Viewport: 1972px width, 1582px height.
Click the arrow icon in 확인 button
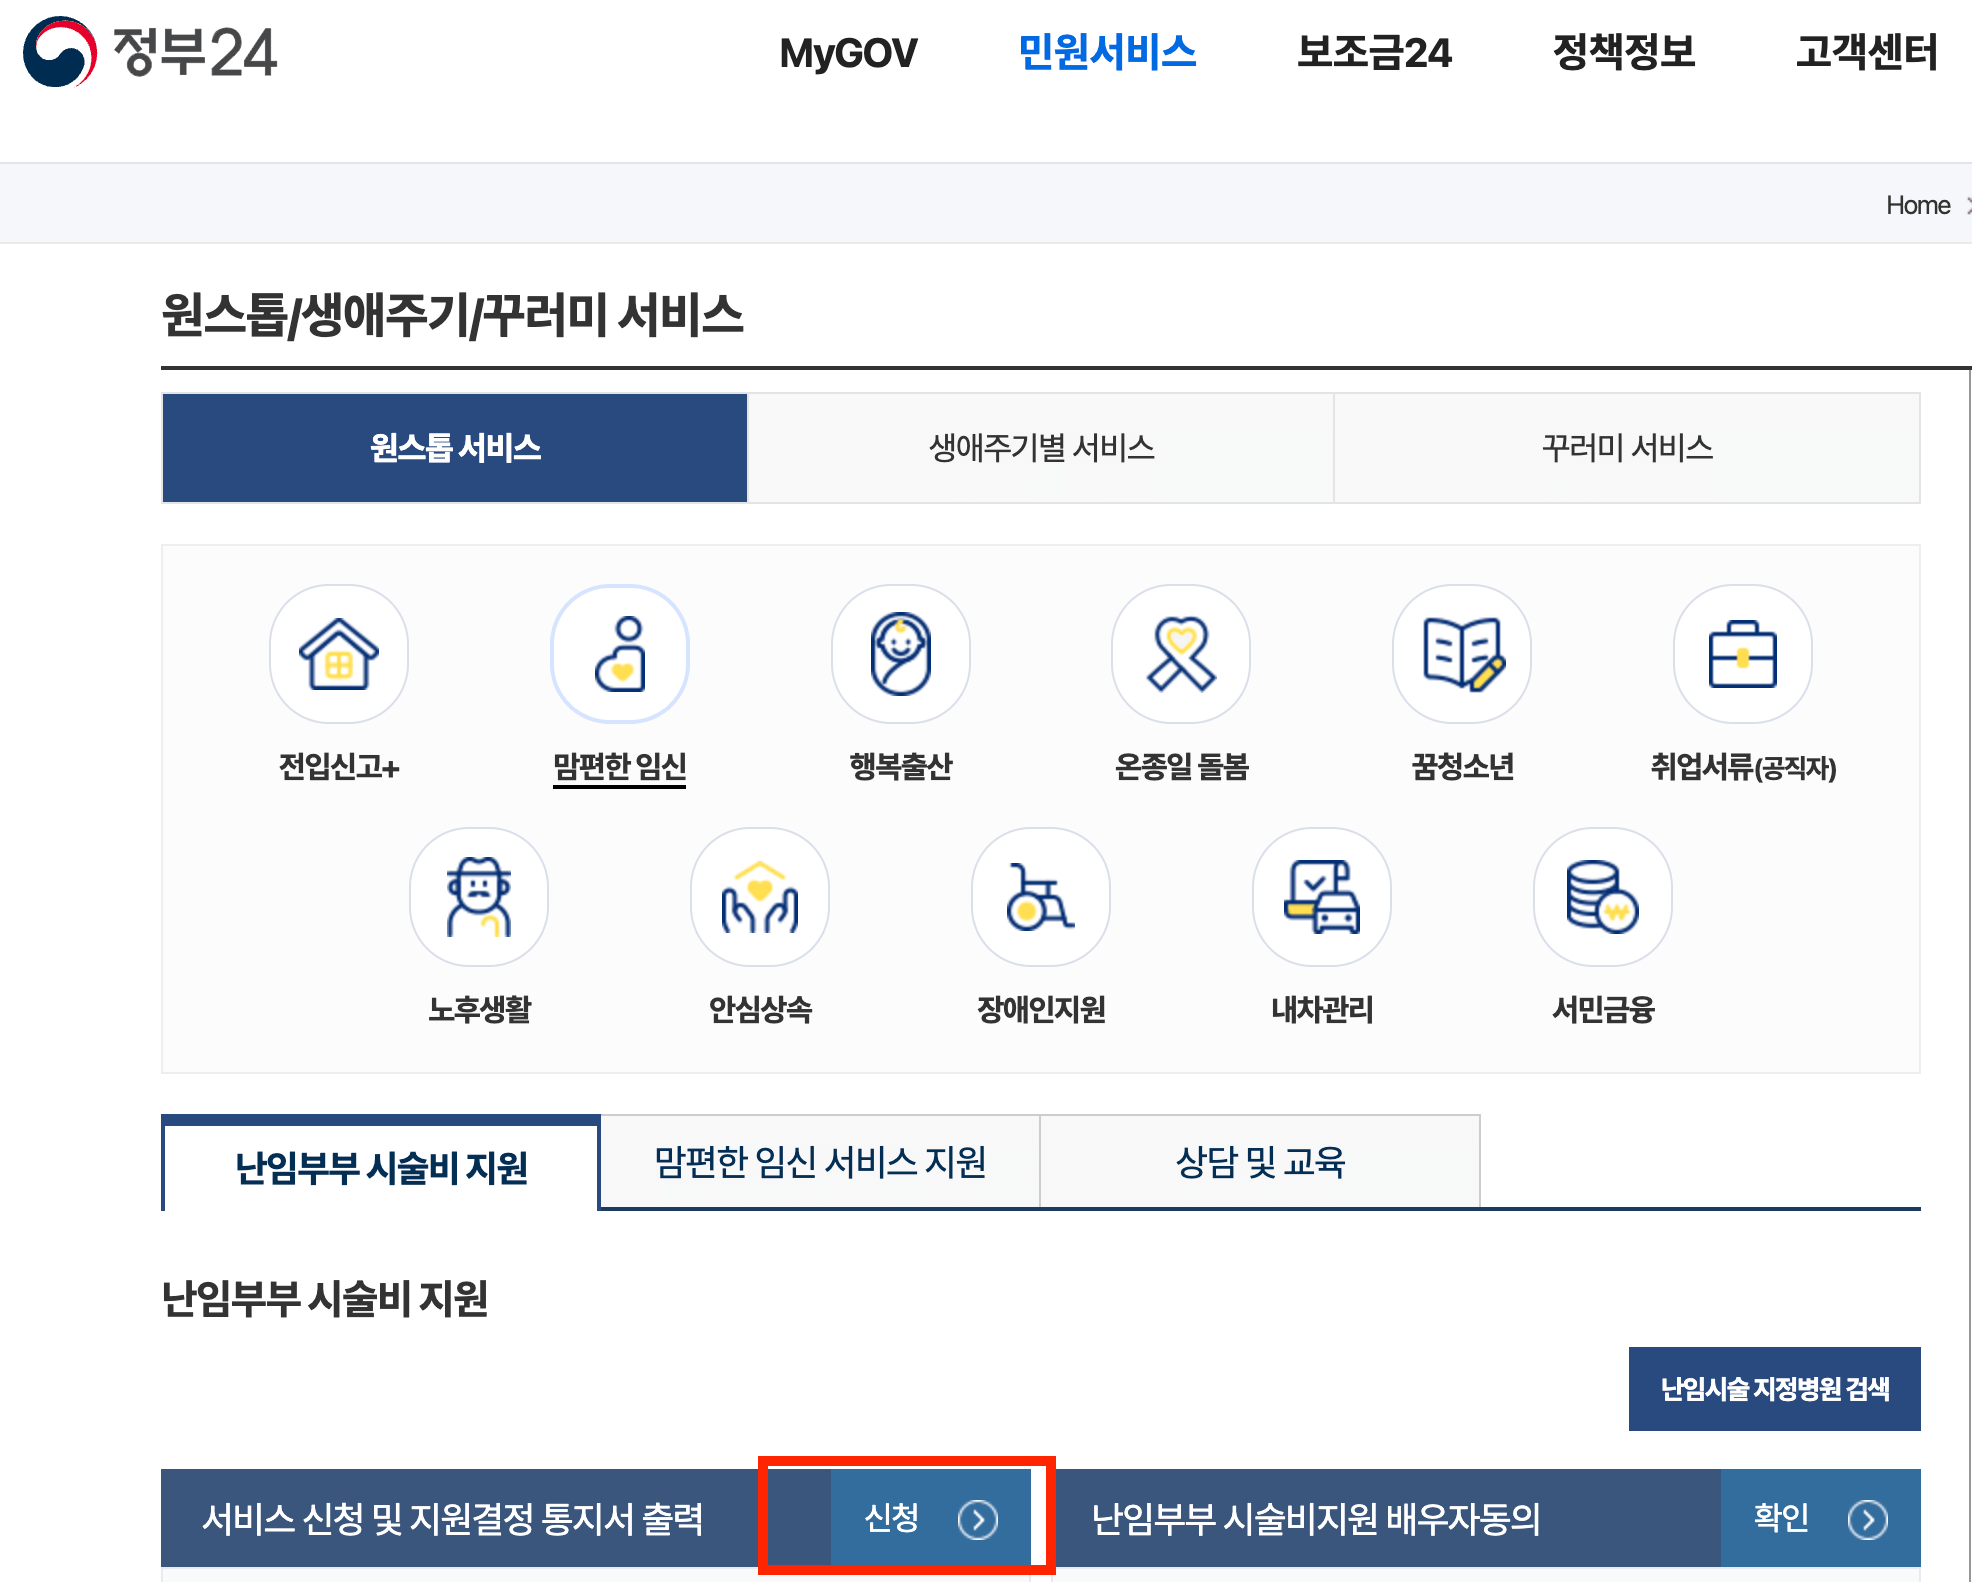click(1867, 1519)
